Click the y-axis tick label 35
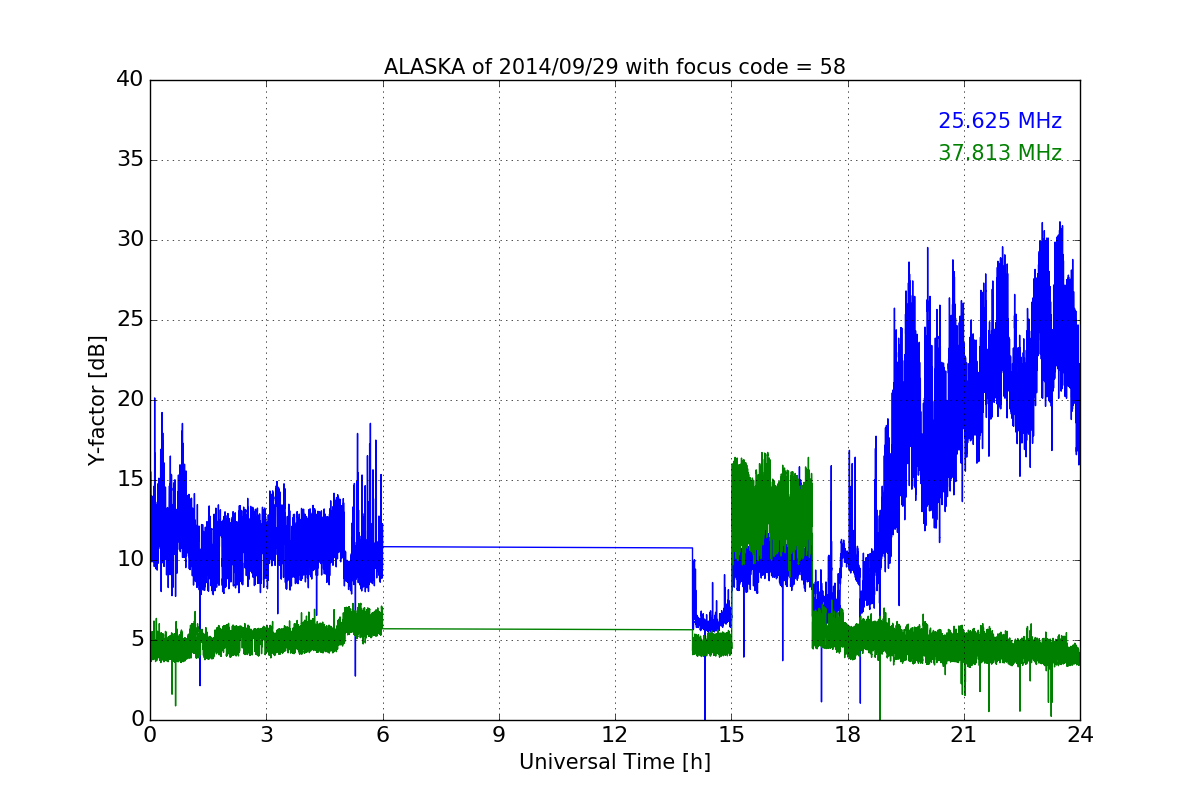 (x=130, y=160)
